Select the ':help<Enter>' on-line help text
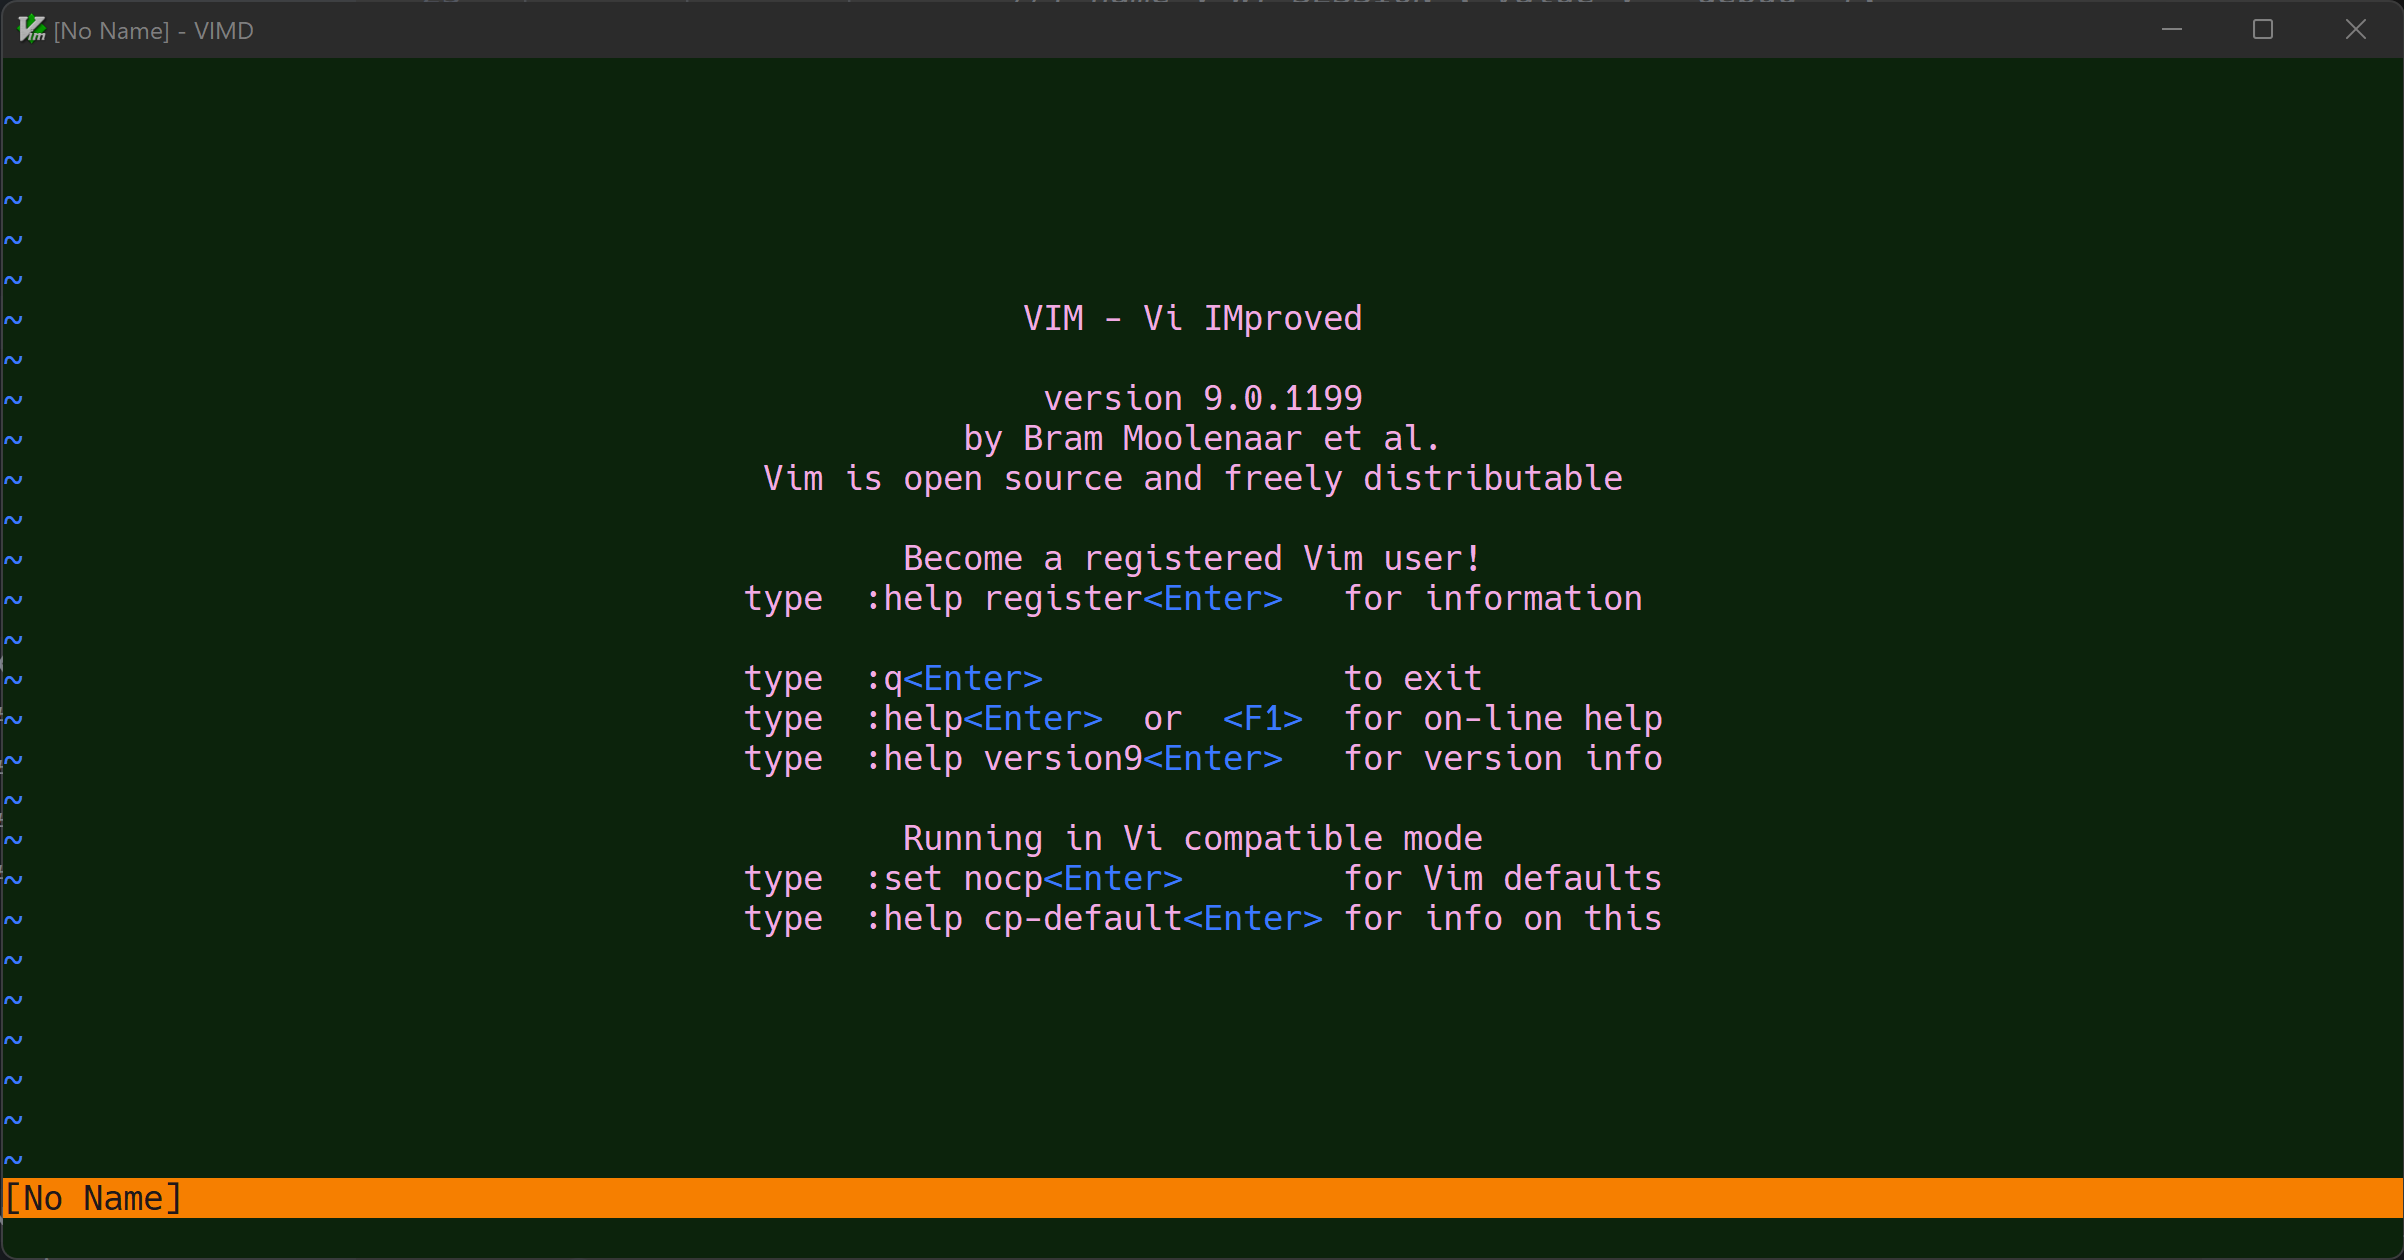The width and height of the screenshot is (2404, 1260). [x=983, y=718]
